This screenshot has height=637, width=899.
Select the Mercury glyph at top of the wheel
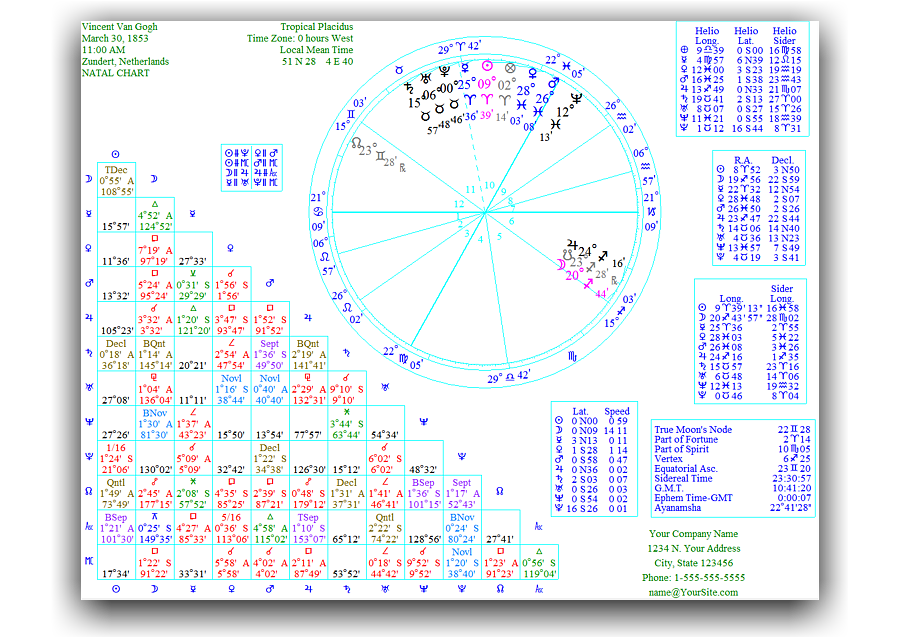click(x=465, y=68)
